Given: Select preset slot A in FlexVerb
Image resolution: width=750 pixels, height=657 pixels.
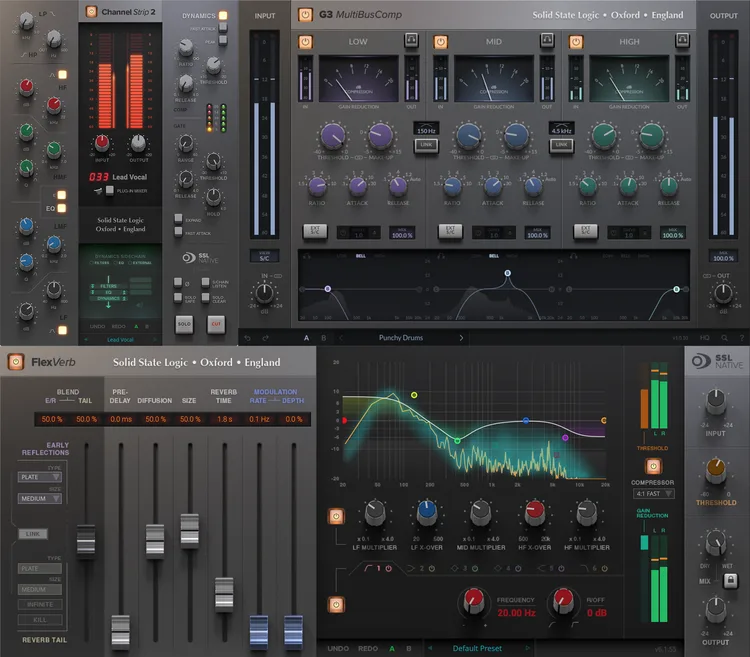Looking at the screenshot, I should coord(392,648).
